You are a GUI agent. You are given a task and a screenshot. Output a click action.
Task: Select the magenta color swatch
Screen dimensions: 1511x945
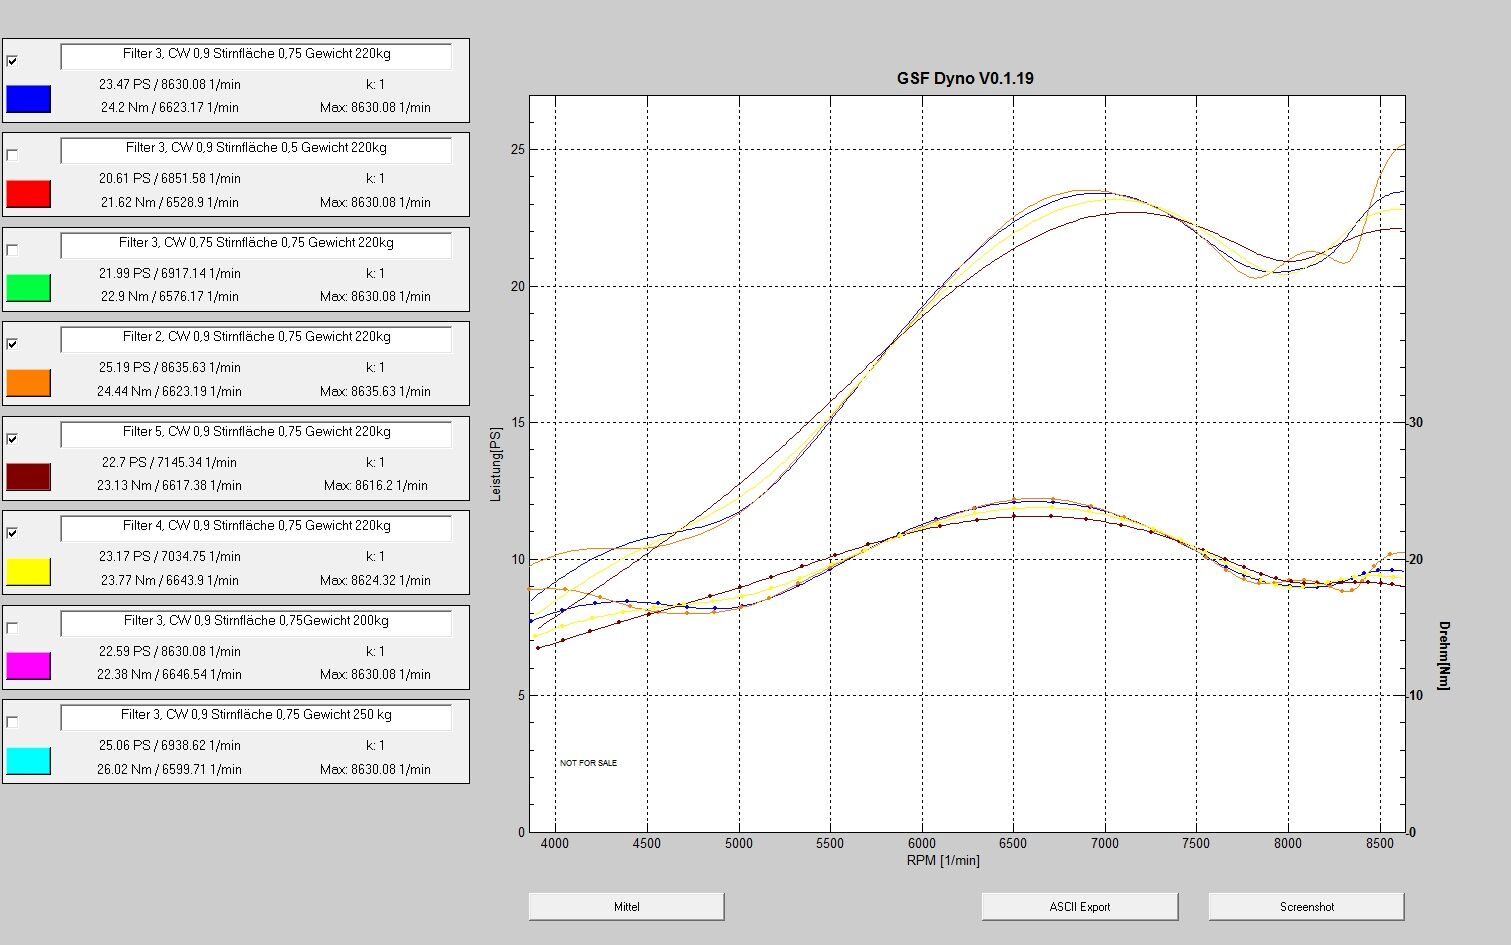[28, 666]
